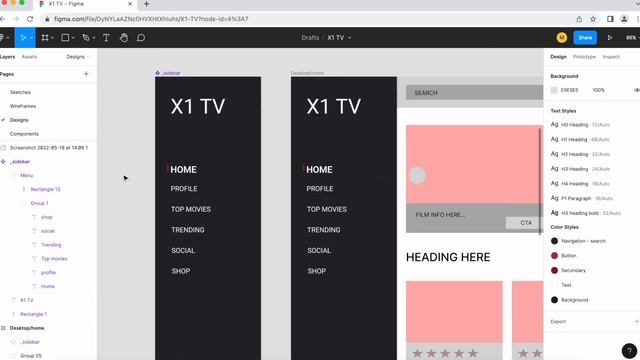Add an export setting with plus

[x=636, y=322]
